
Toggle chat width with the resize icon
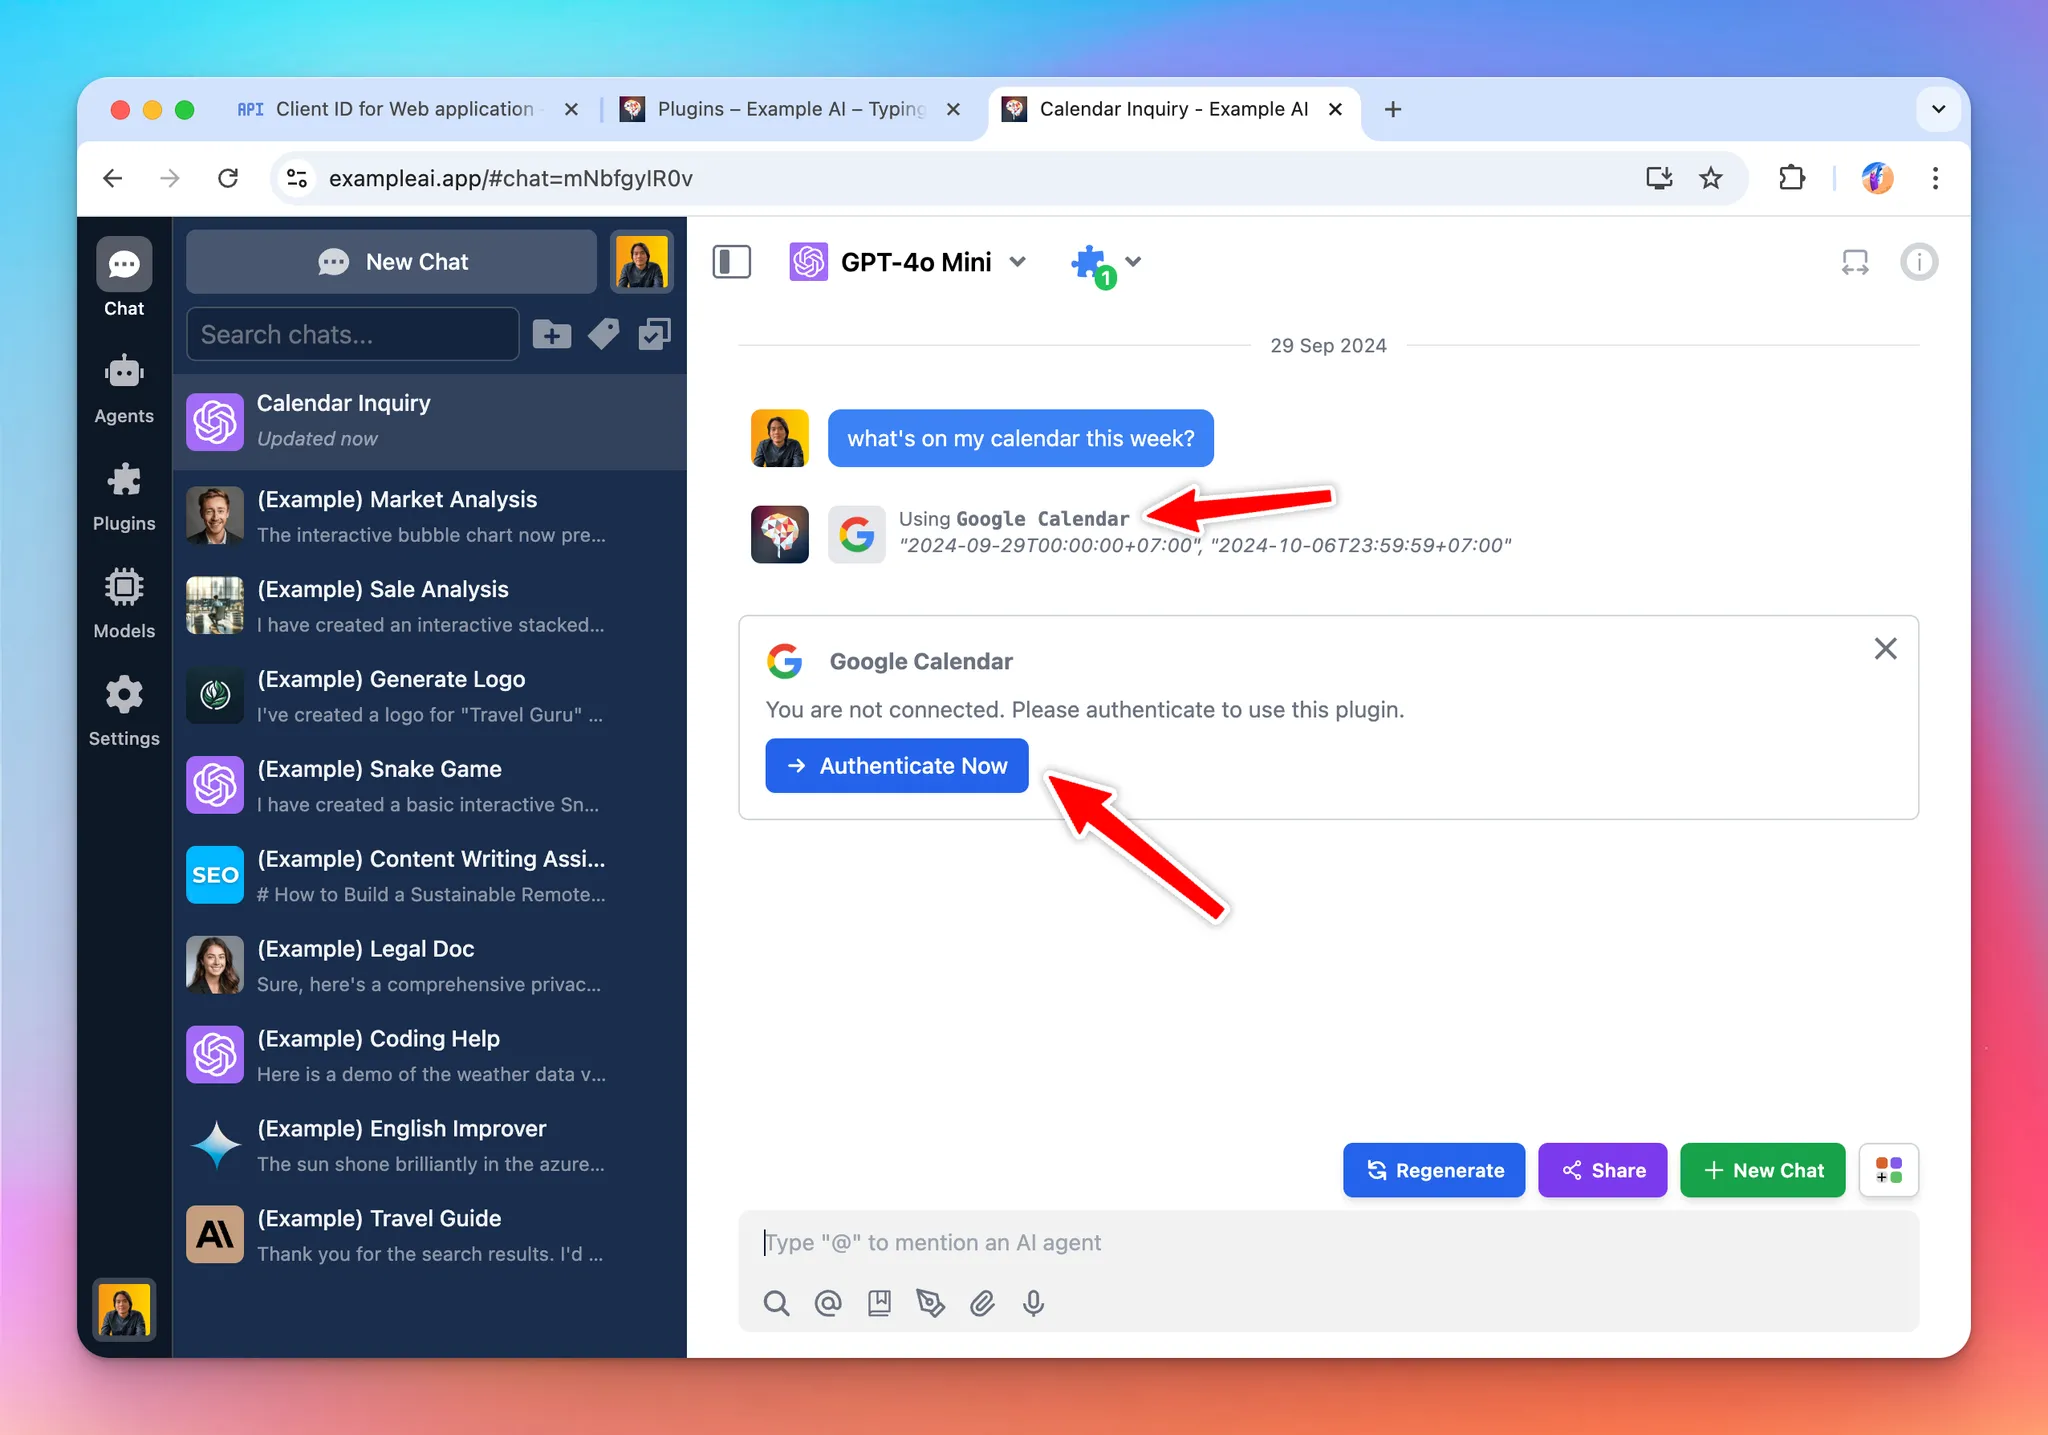(x=1856, y=261)
